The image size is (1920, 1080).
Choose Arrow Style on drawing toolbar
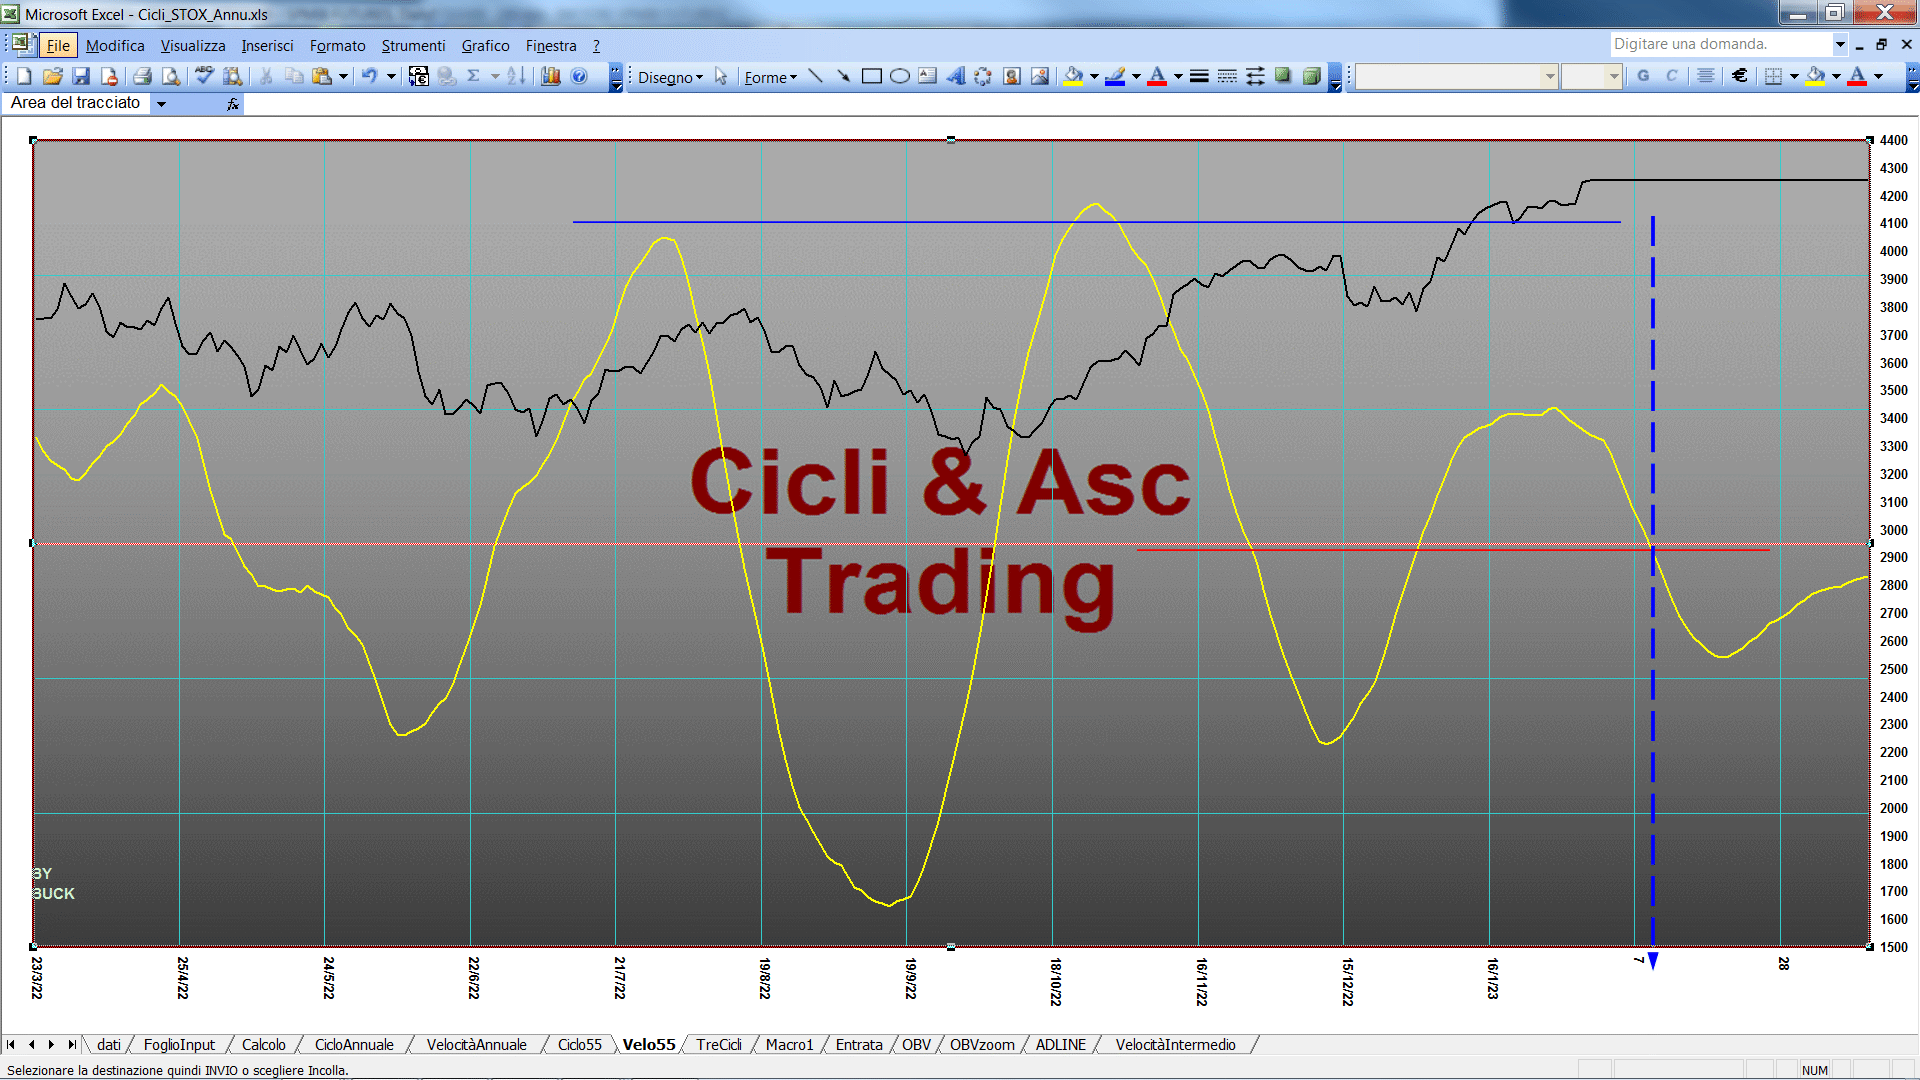click(x=1255, y=76)
